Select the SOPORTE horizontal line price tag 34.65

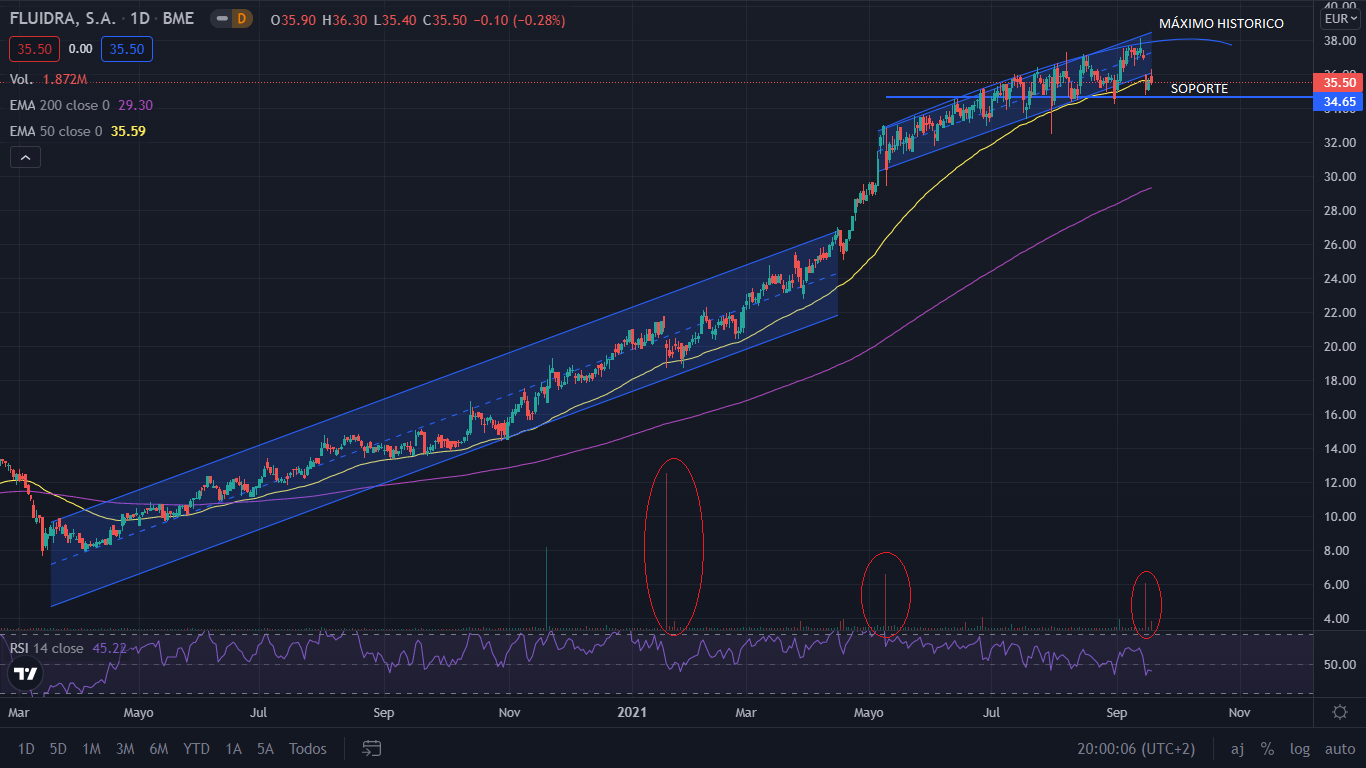click(x=1338, y=101)
